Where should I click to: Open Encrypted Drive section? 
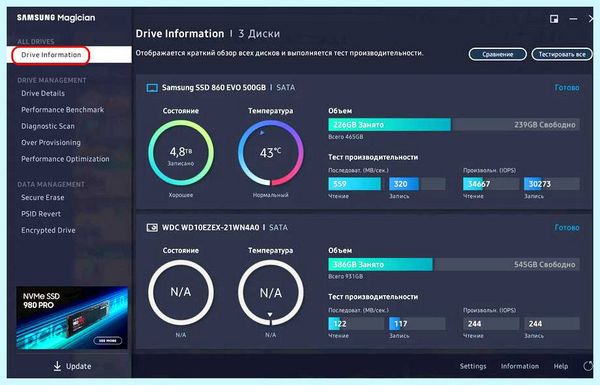pos(48,230)
